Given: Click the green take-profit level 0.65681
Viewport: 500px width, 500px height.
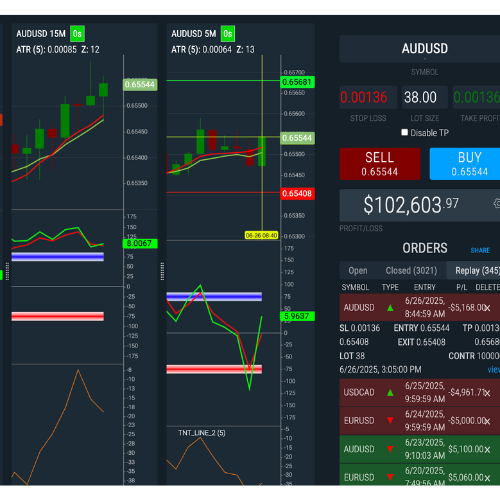Looking at the screenshot, I should click(297, 82).
